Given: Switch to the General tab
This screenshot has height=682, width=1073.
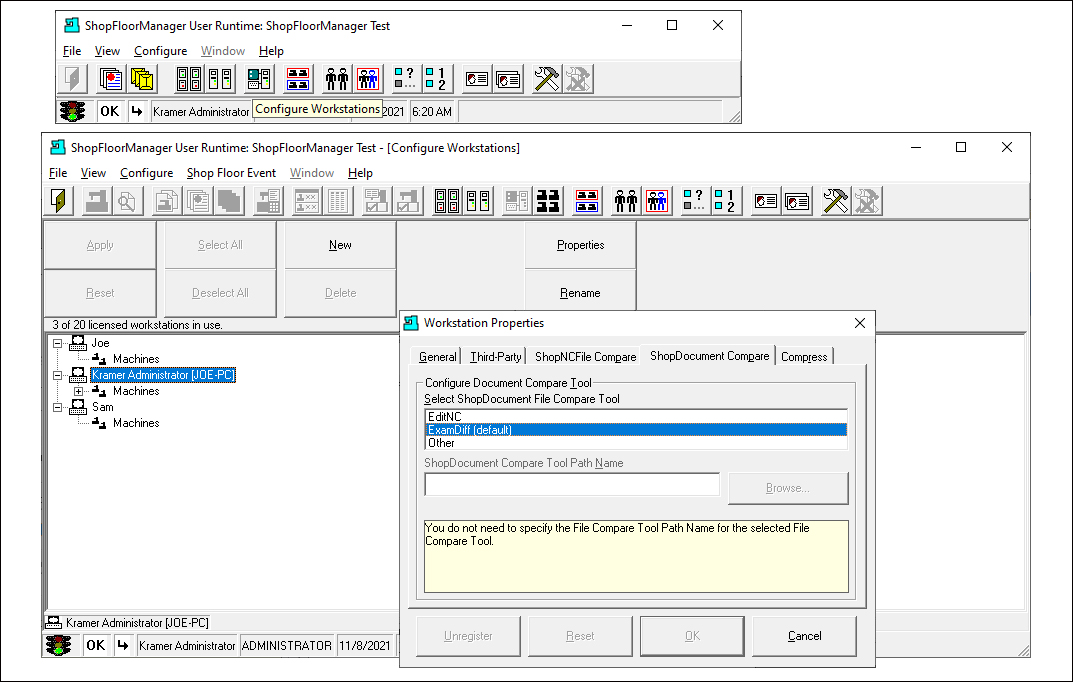Looking at the screenshot, I should (x=437, y=356).
